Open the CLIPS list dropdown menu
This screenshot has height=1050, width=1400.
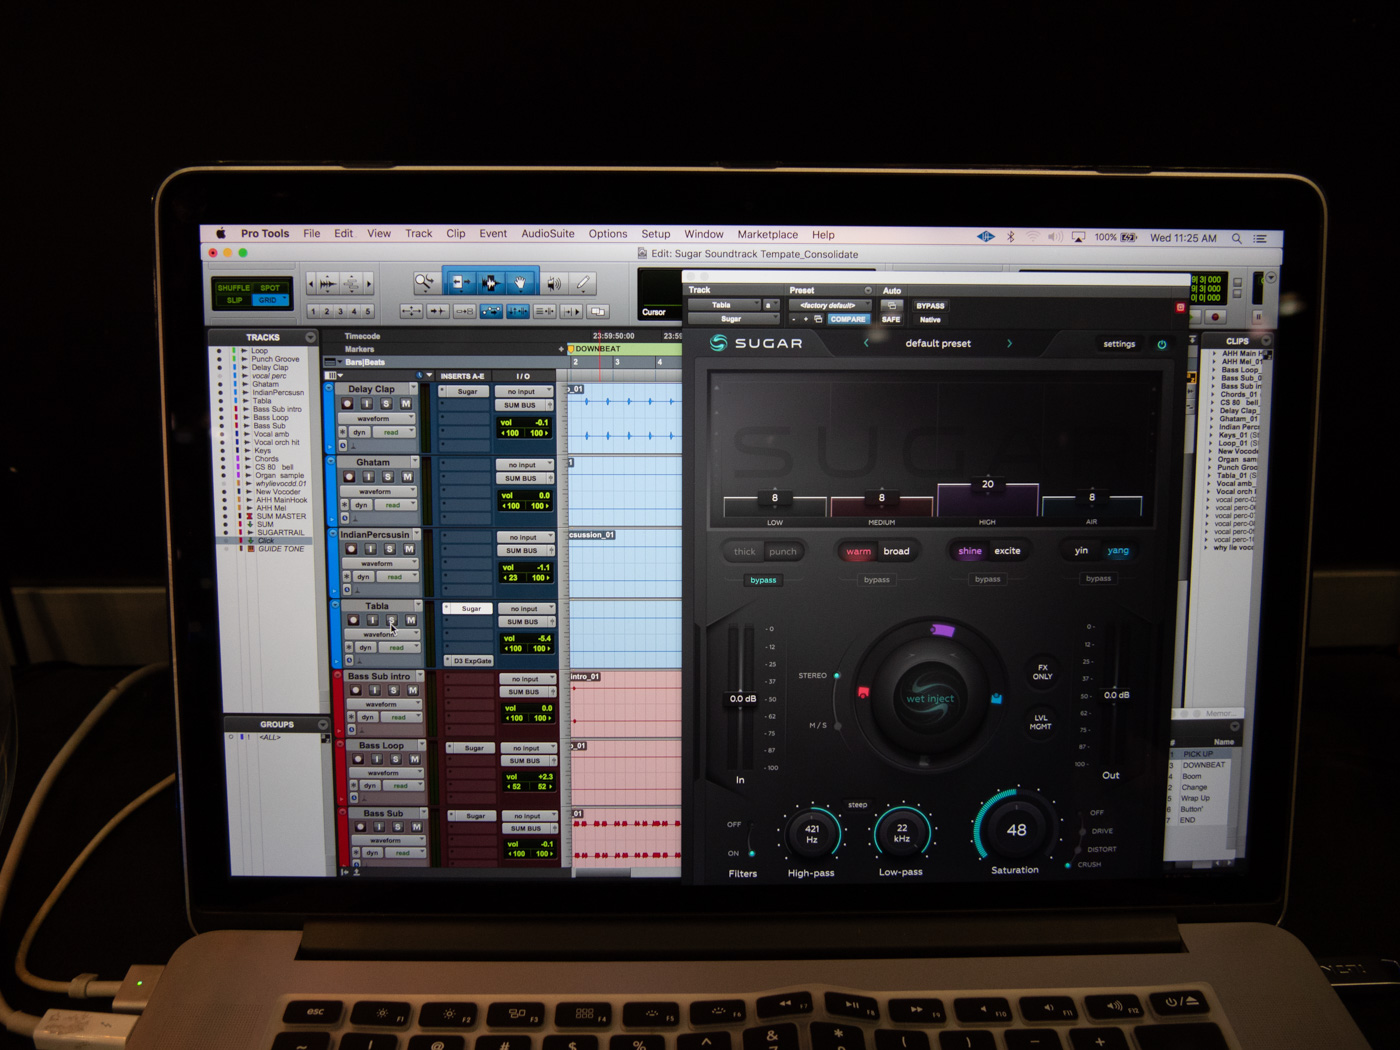pyautogui.click(x=1267, y=341)
